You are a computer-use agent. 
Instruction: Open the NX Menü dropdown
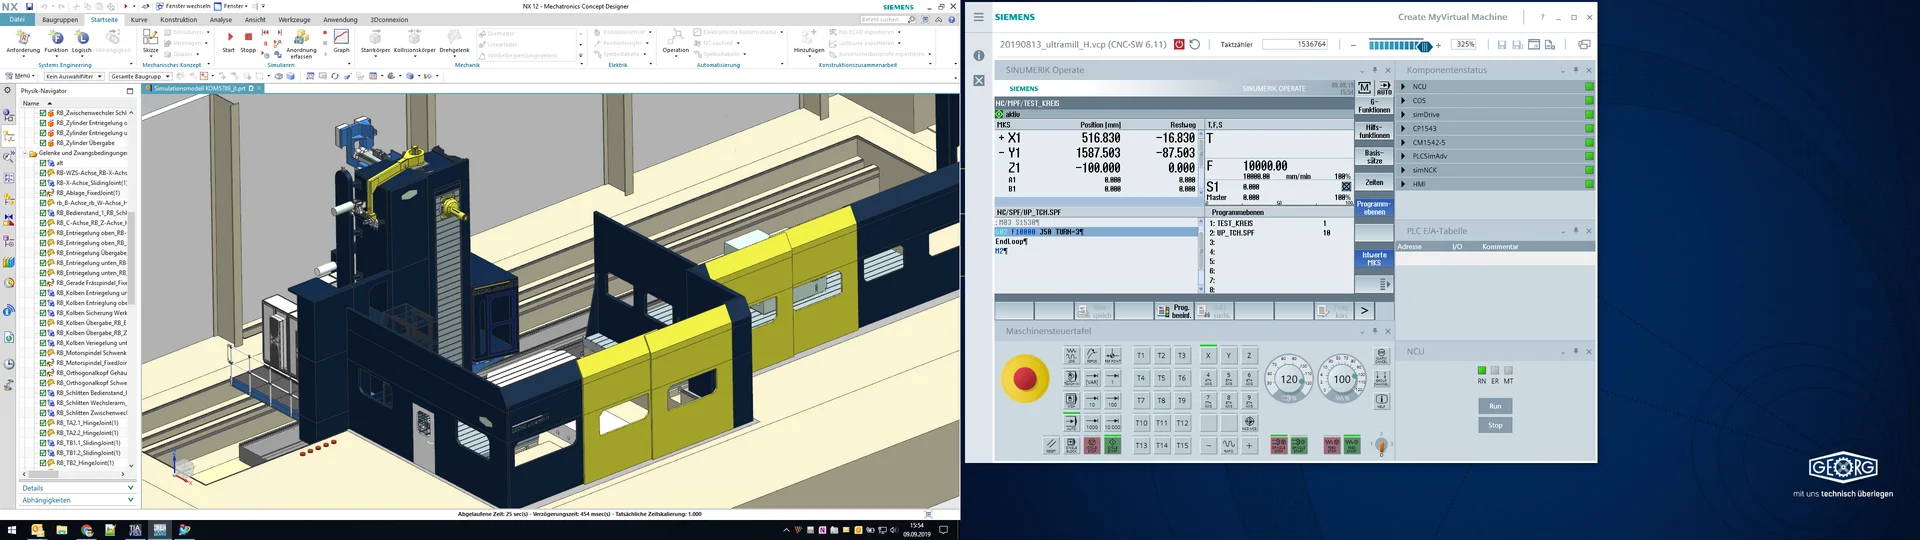20,76
